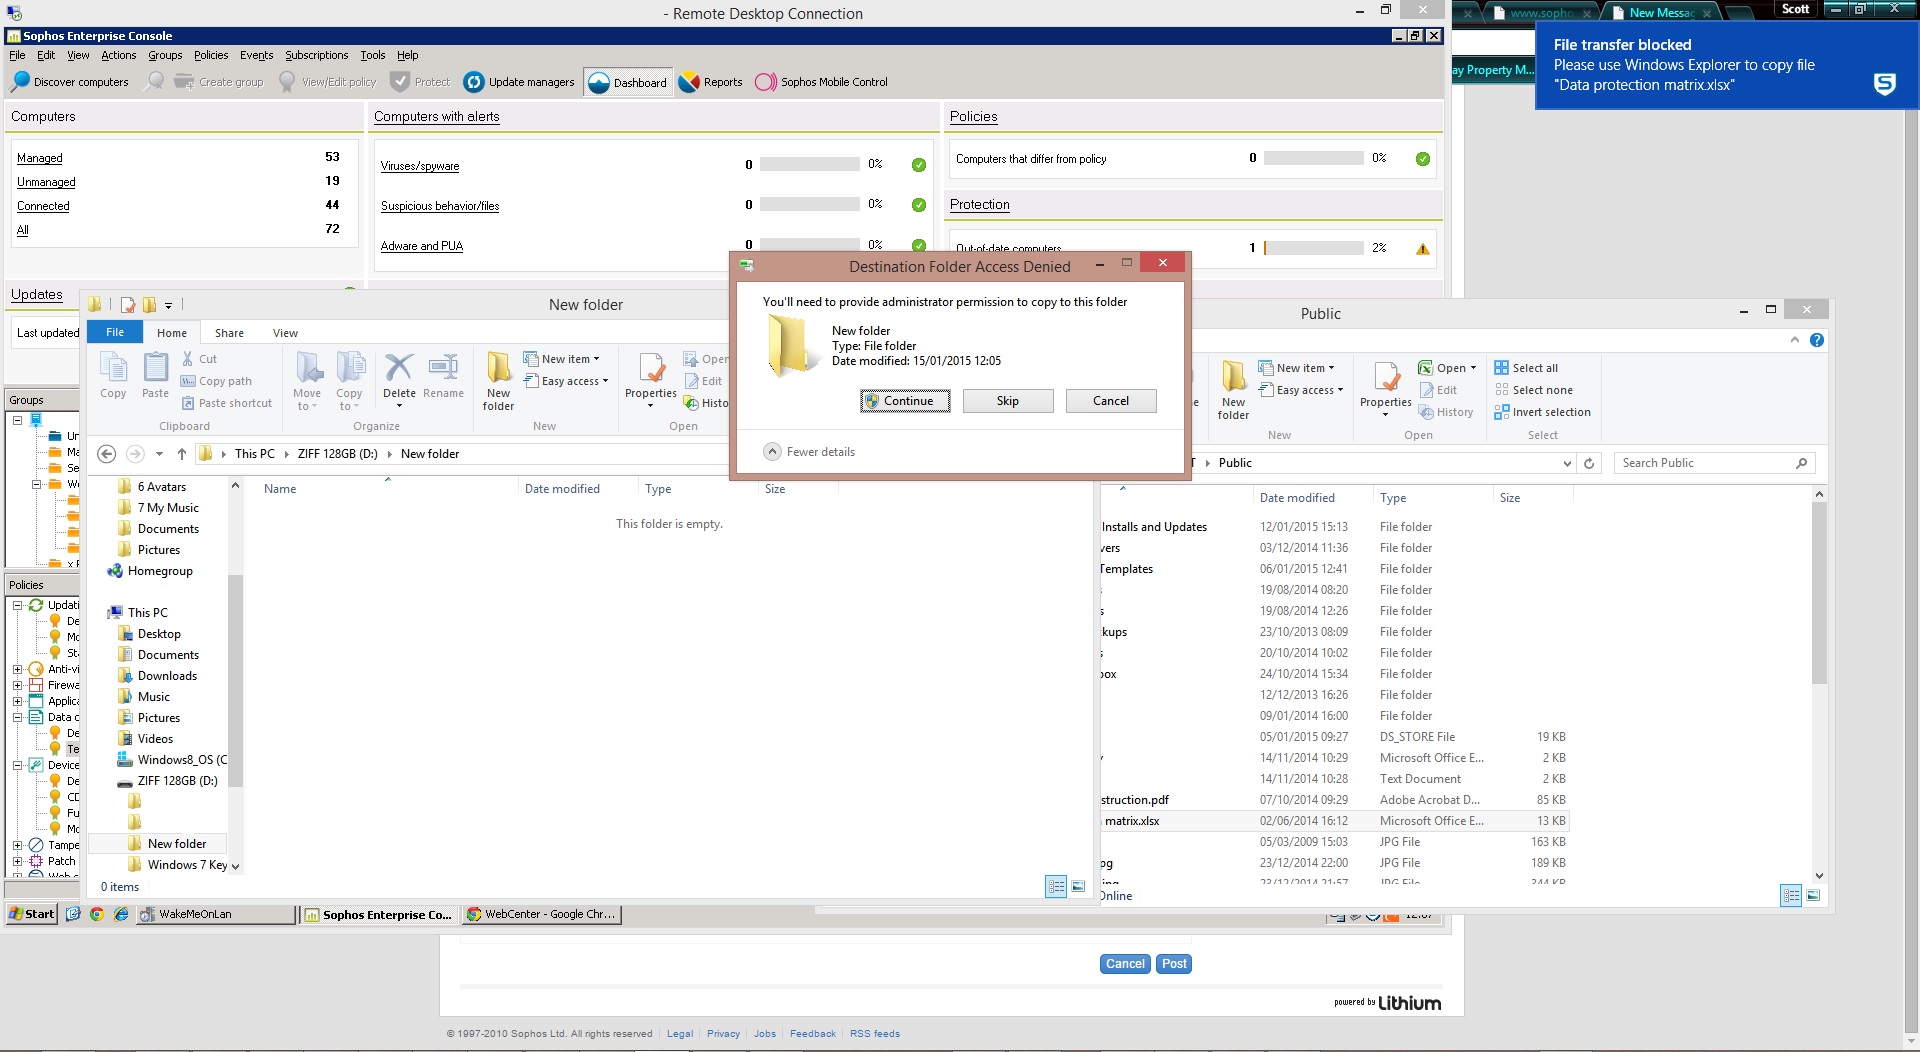This screenshot has height=1052, width=1920.
Task: Open Suspicious behavior/files link
Action: pyautogui.click(x=440, y=206)
